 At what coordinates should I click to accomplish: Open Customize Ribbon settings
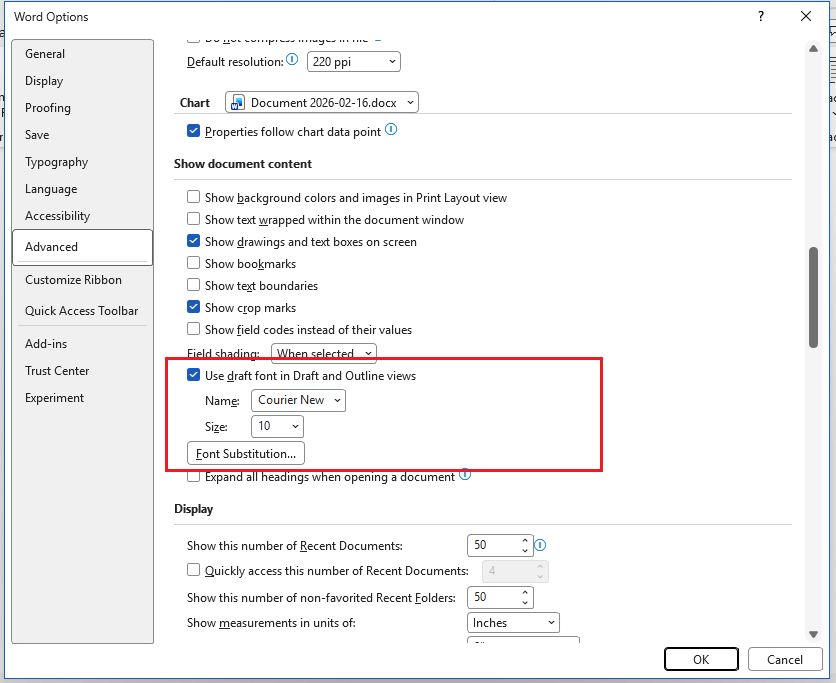[x=82, y=280]
